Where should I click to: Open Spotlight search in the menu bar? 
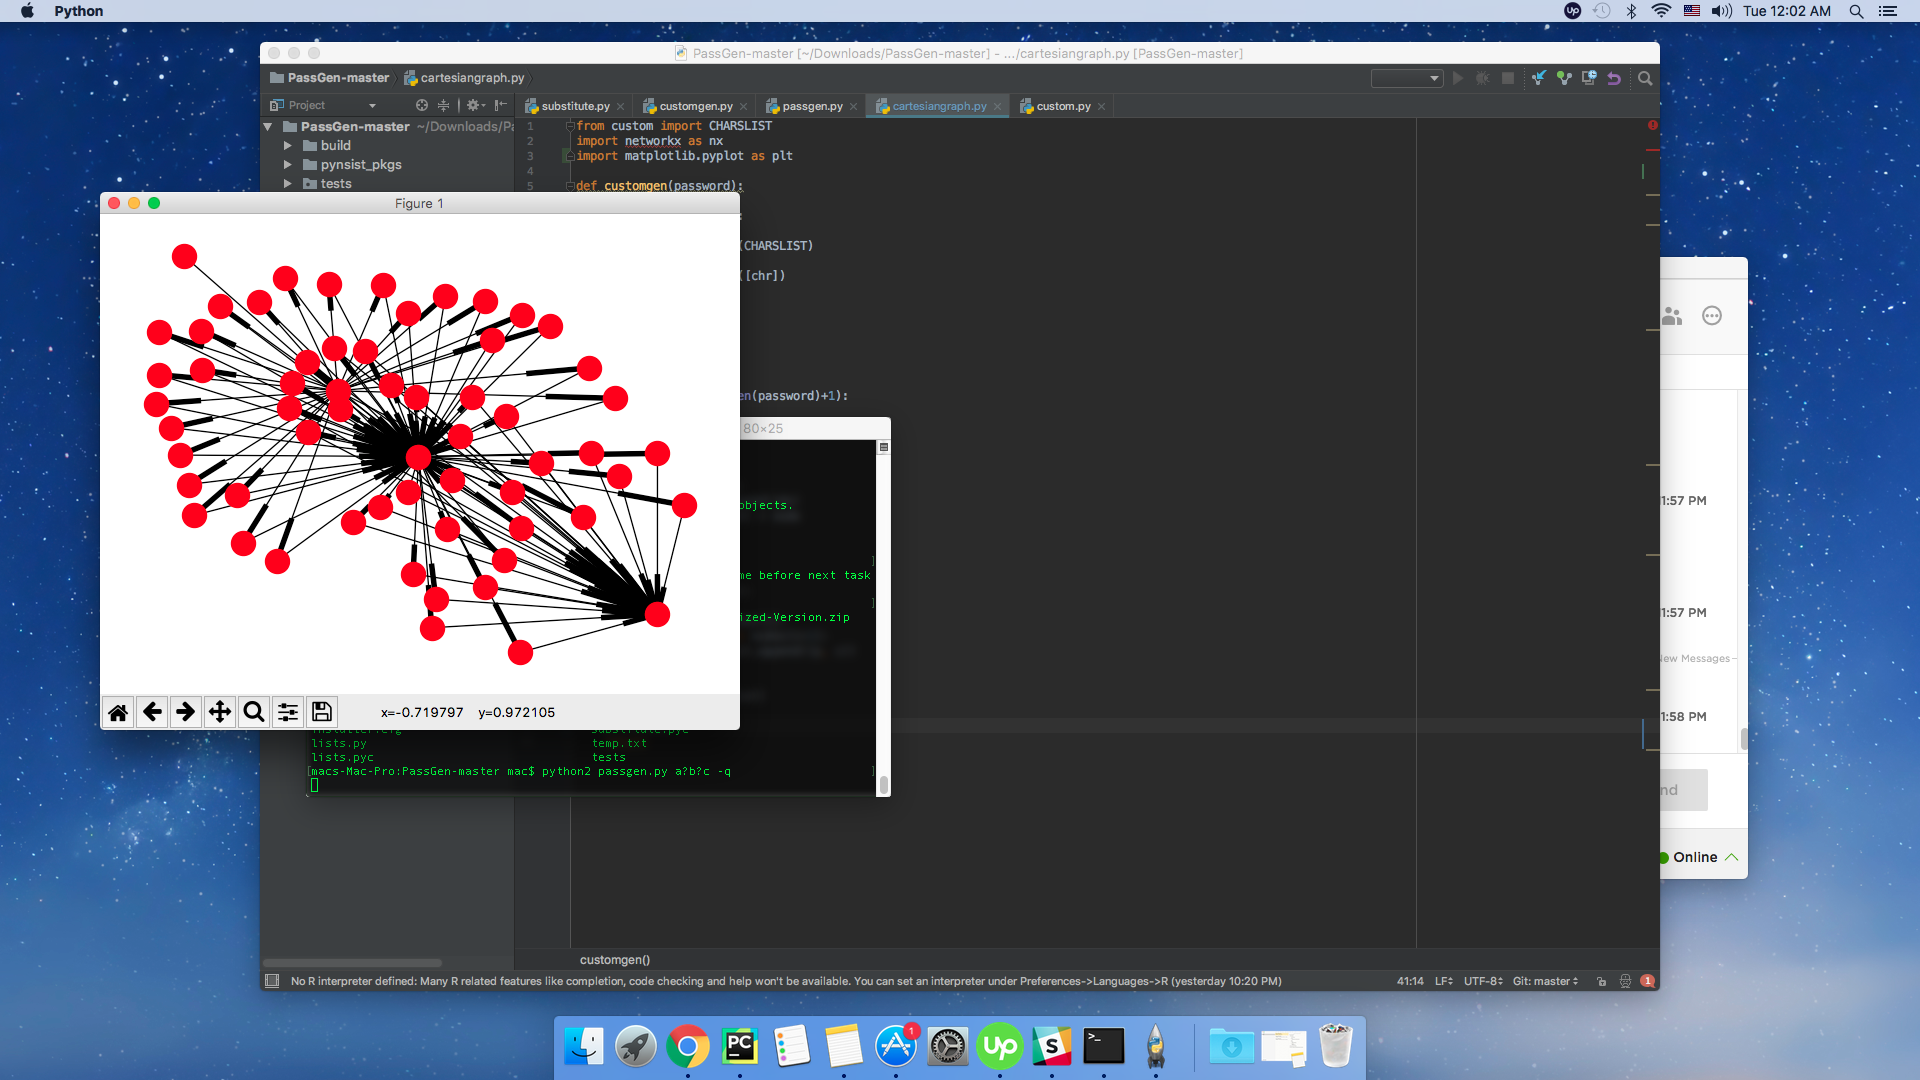(x=1856, y=11)
